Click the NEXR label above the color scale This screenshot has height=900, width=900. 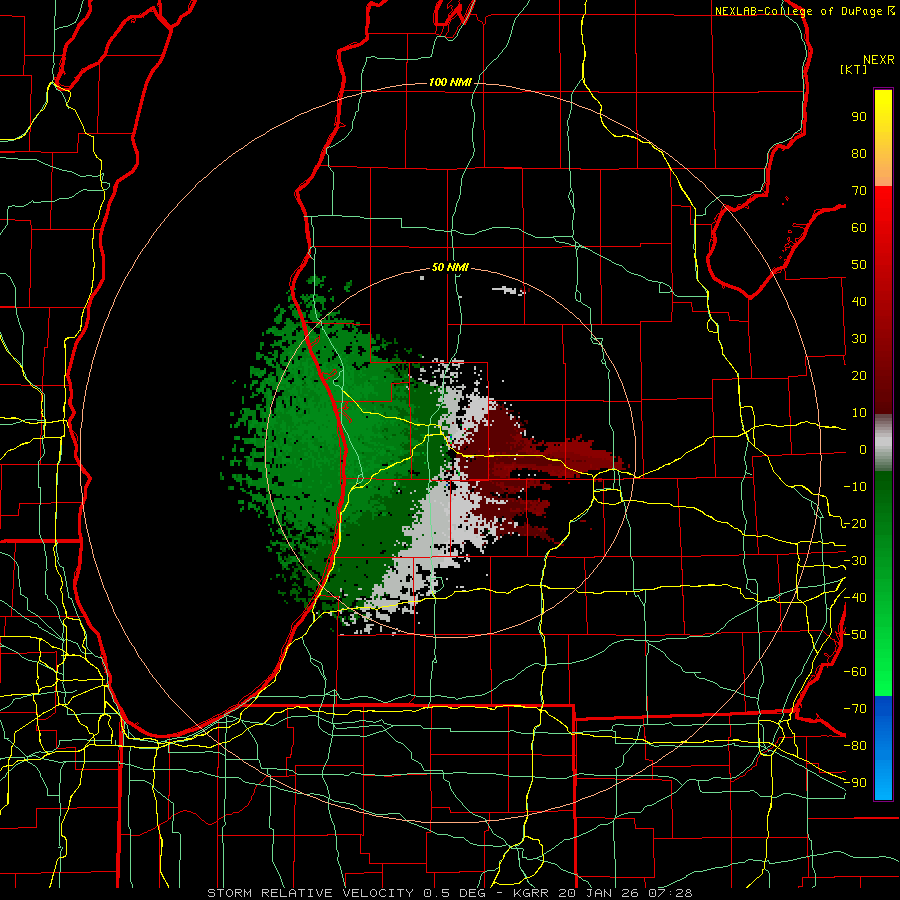(x=879, y=60)
